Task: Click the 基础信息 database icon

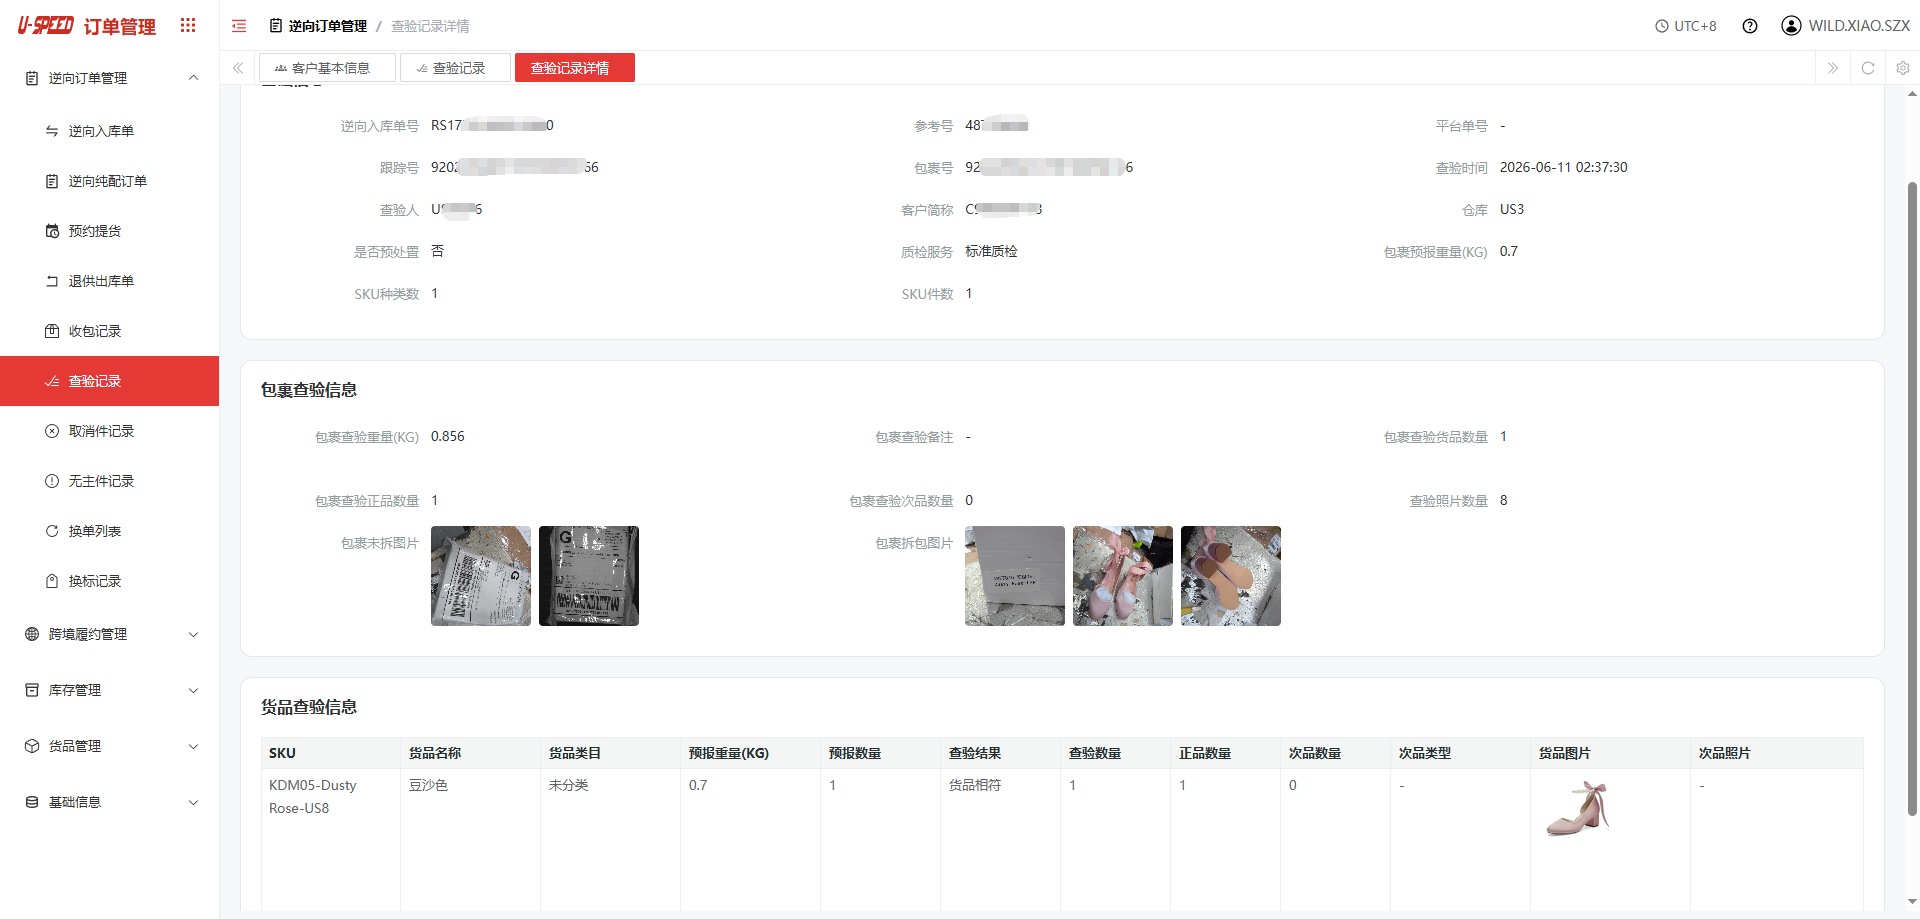Action: tap(32, 802)
